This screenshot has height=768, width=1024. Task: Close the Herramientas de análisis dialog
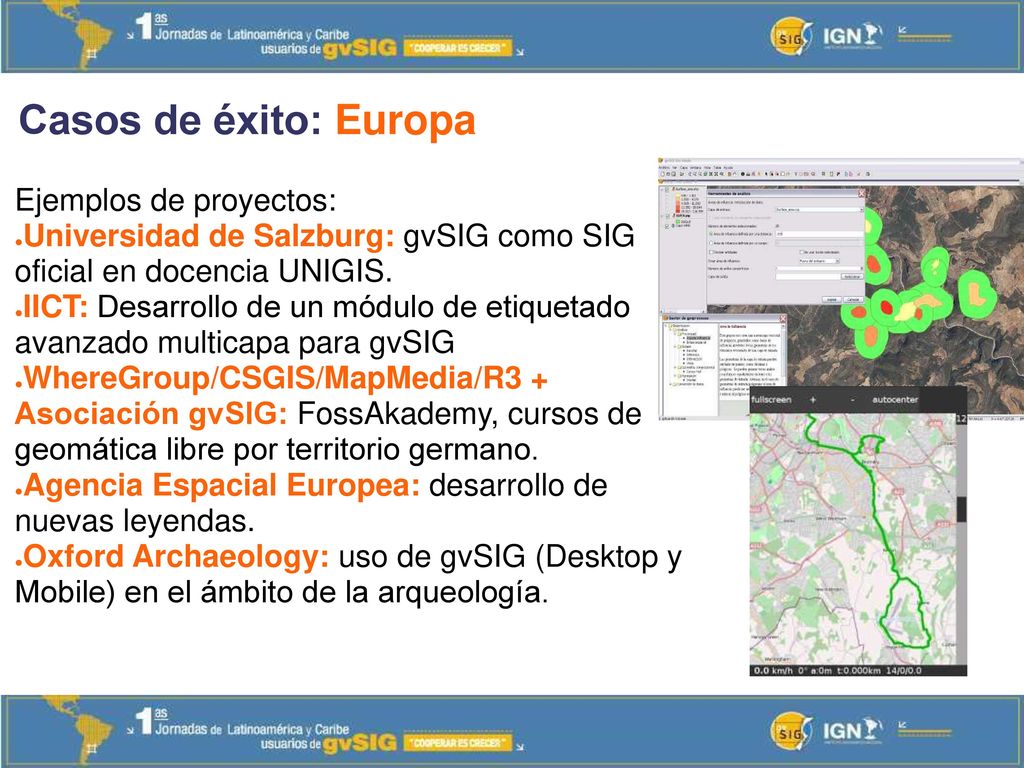(861, 193)
